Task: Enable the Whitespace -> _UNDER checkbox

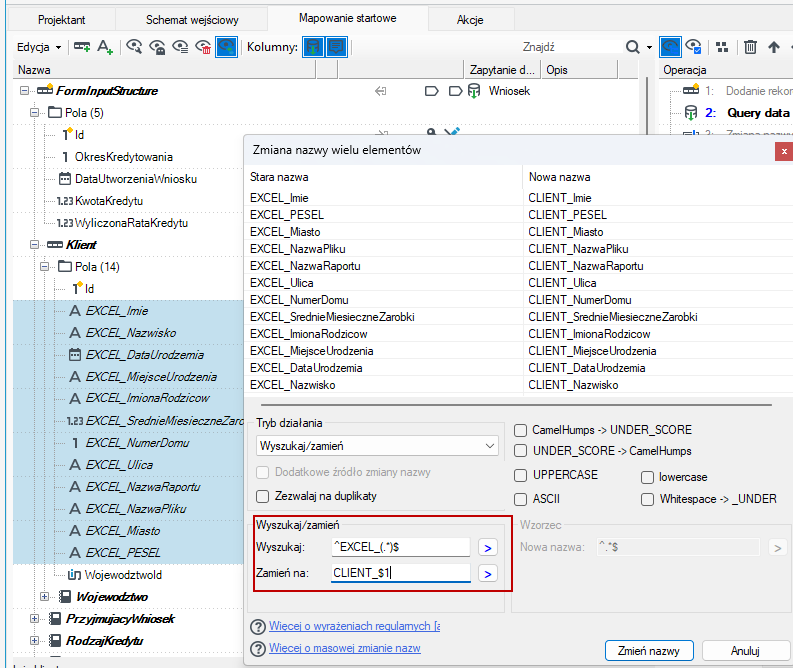Action: point(647,500)
